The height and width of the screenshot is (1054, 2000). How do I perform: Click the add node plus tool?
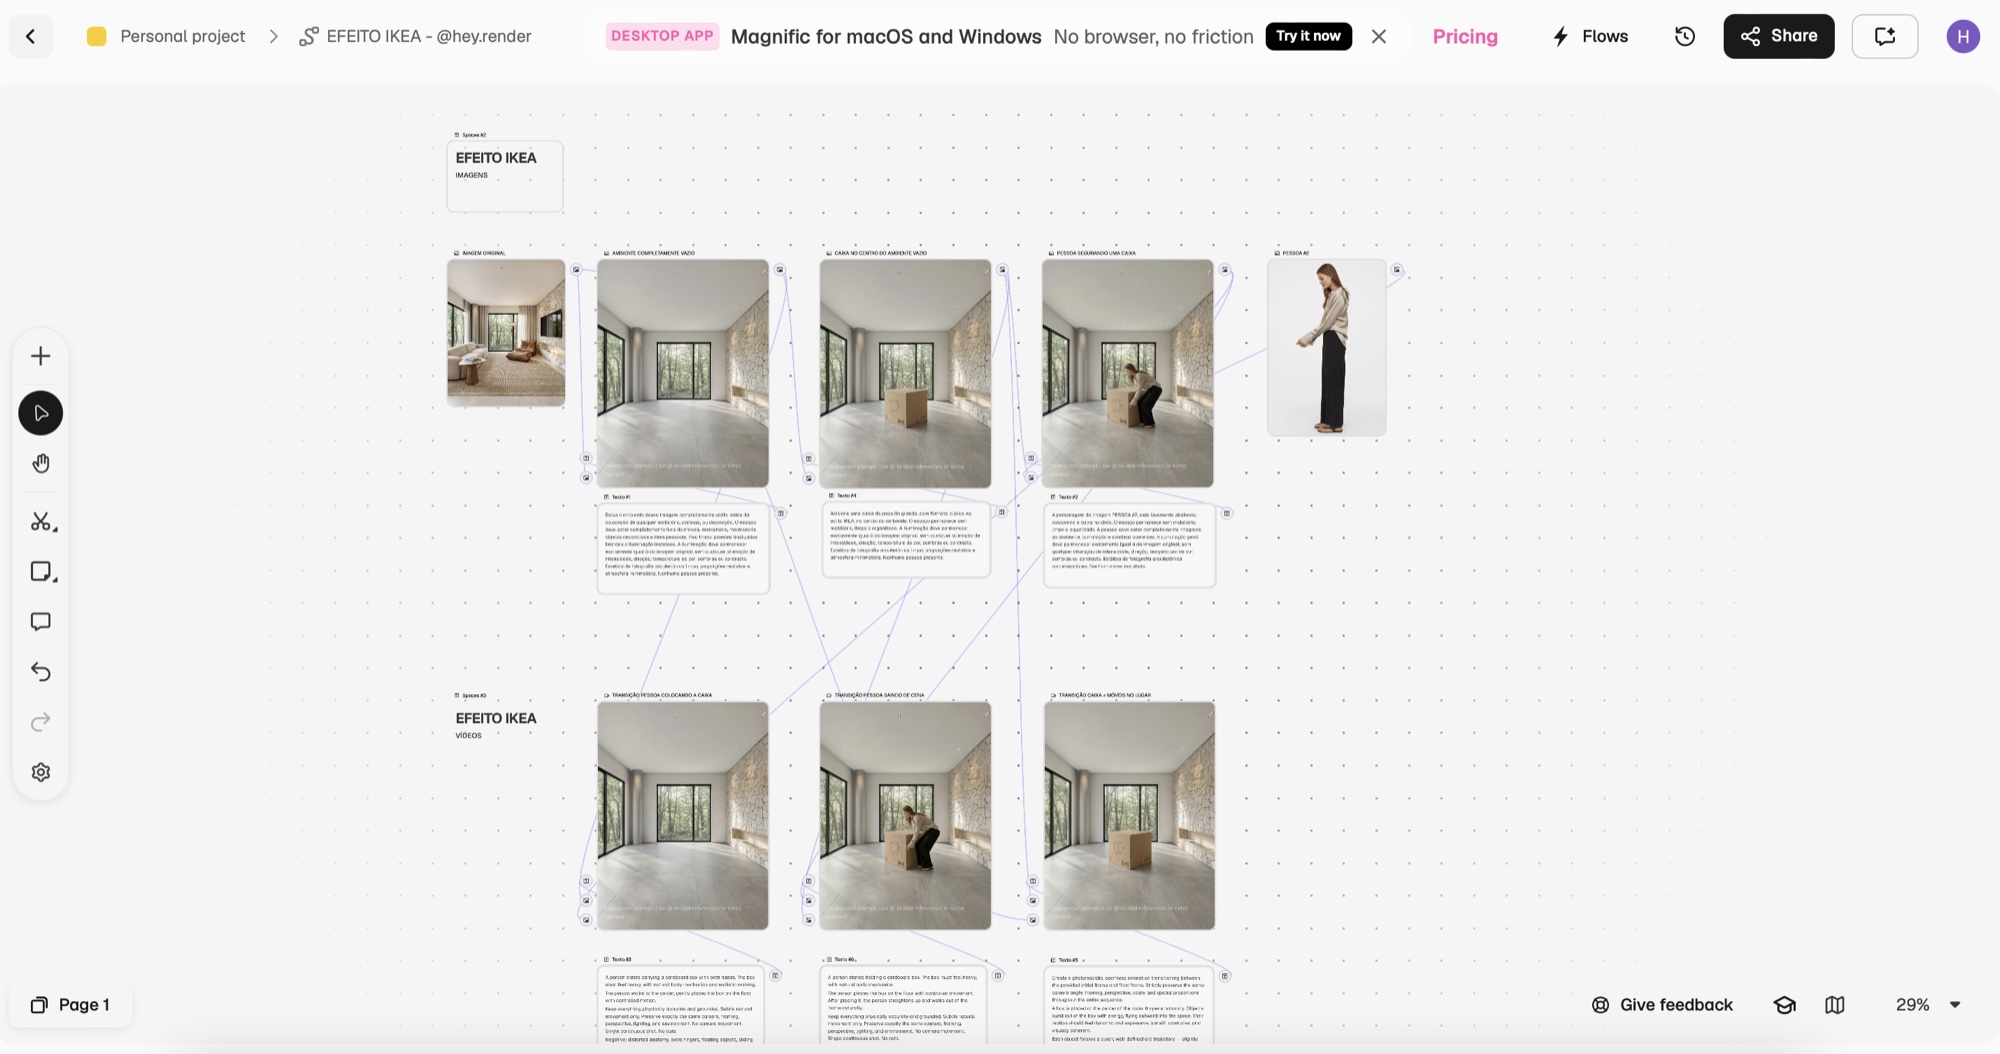[x=41, y=356]
